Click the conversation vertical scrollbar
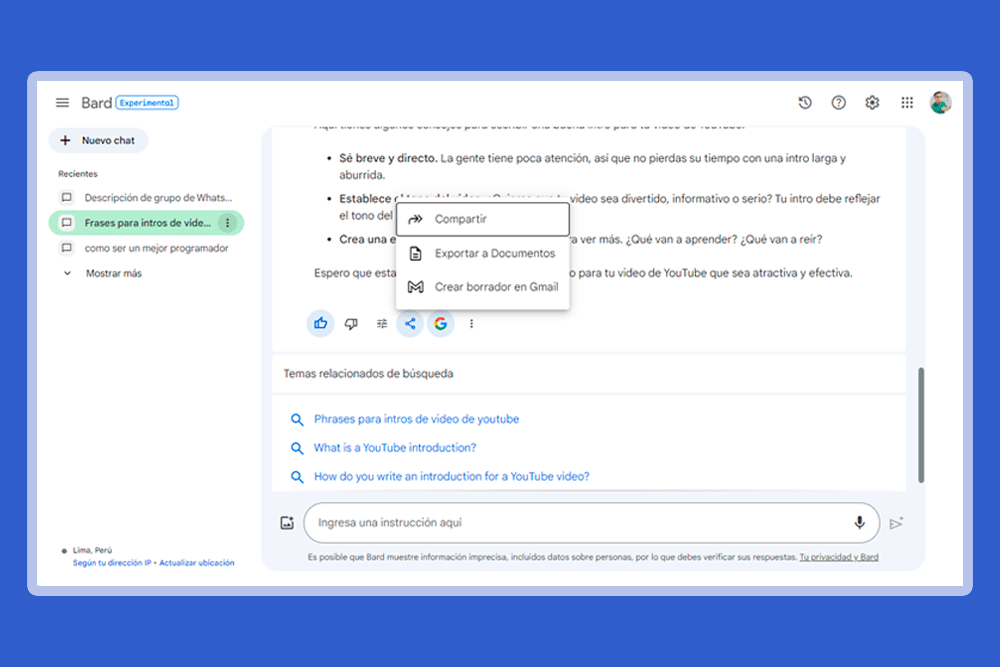Image resolution: width=1000 pixels, height=667 pixels. (921, 425)
